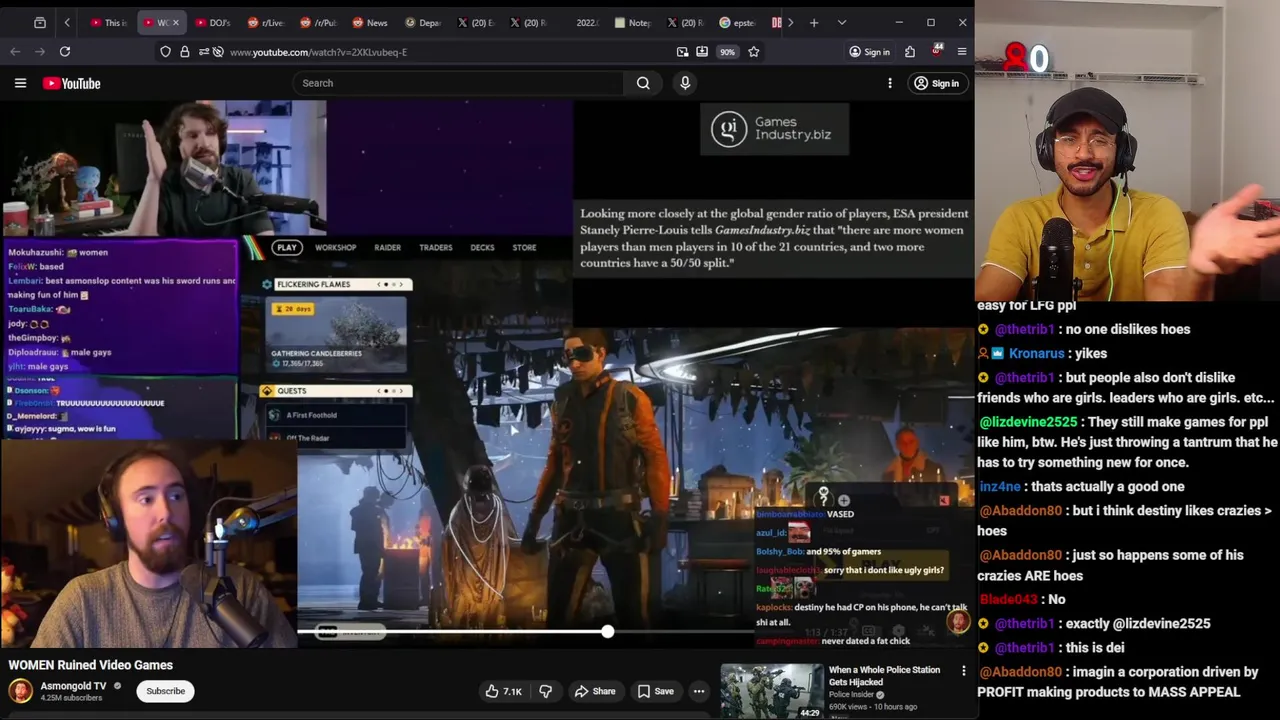1280x720 pixels.
Task: Go back to previous page
Action: [x=15, y=51]
